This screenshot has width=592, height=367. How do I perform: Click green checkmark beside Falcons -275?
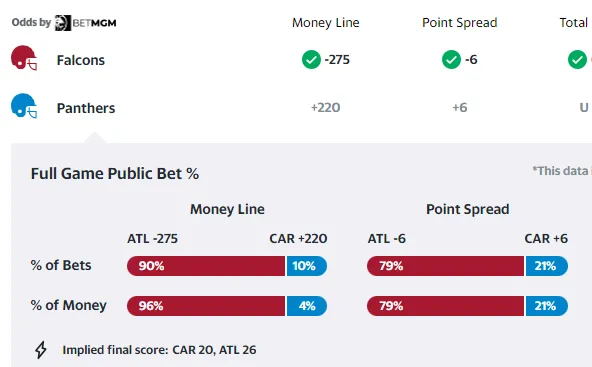point(311,60)
